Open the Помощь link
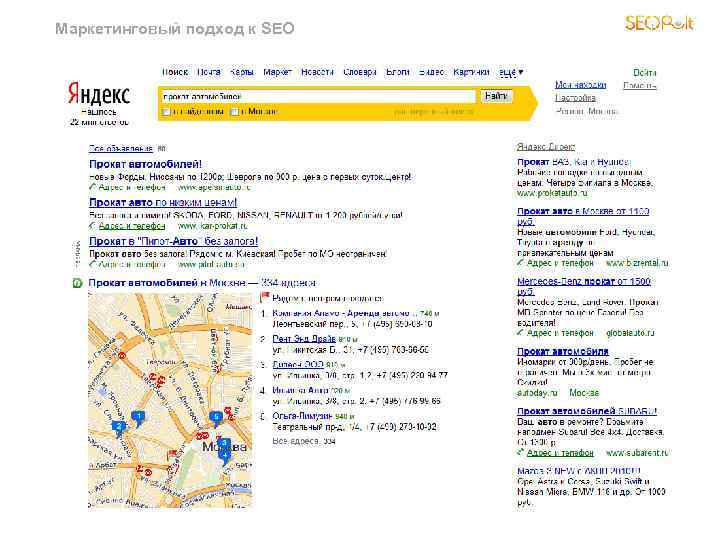This screenshot has height=540, width=720. point(640,85)
